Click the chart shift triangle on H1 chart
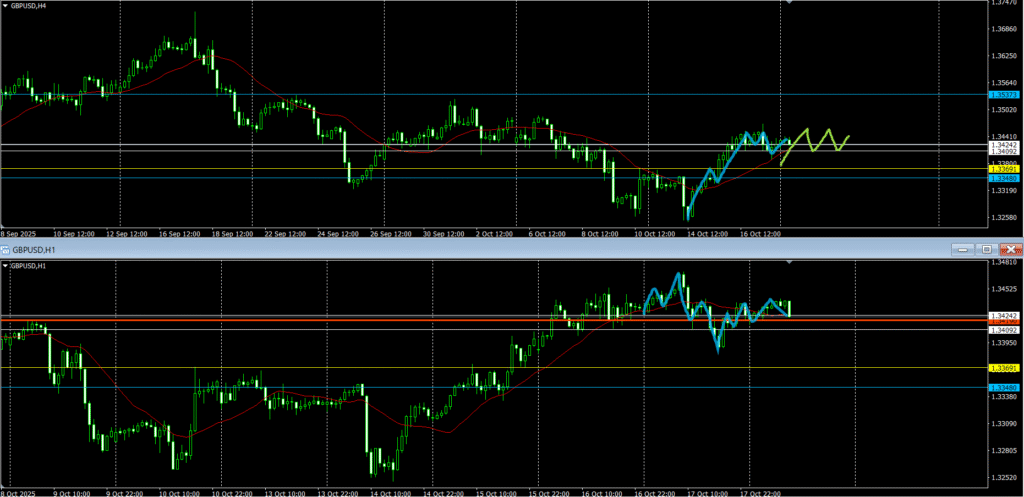Image resolution: width=1024 pixels, height=497 pixels. pyautogui.click(x=791, y=262)
